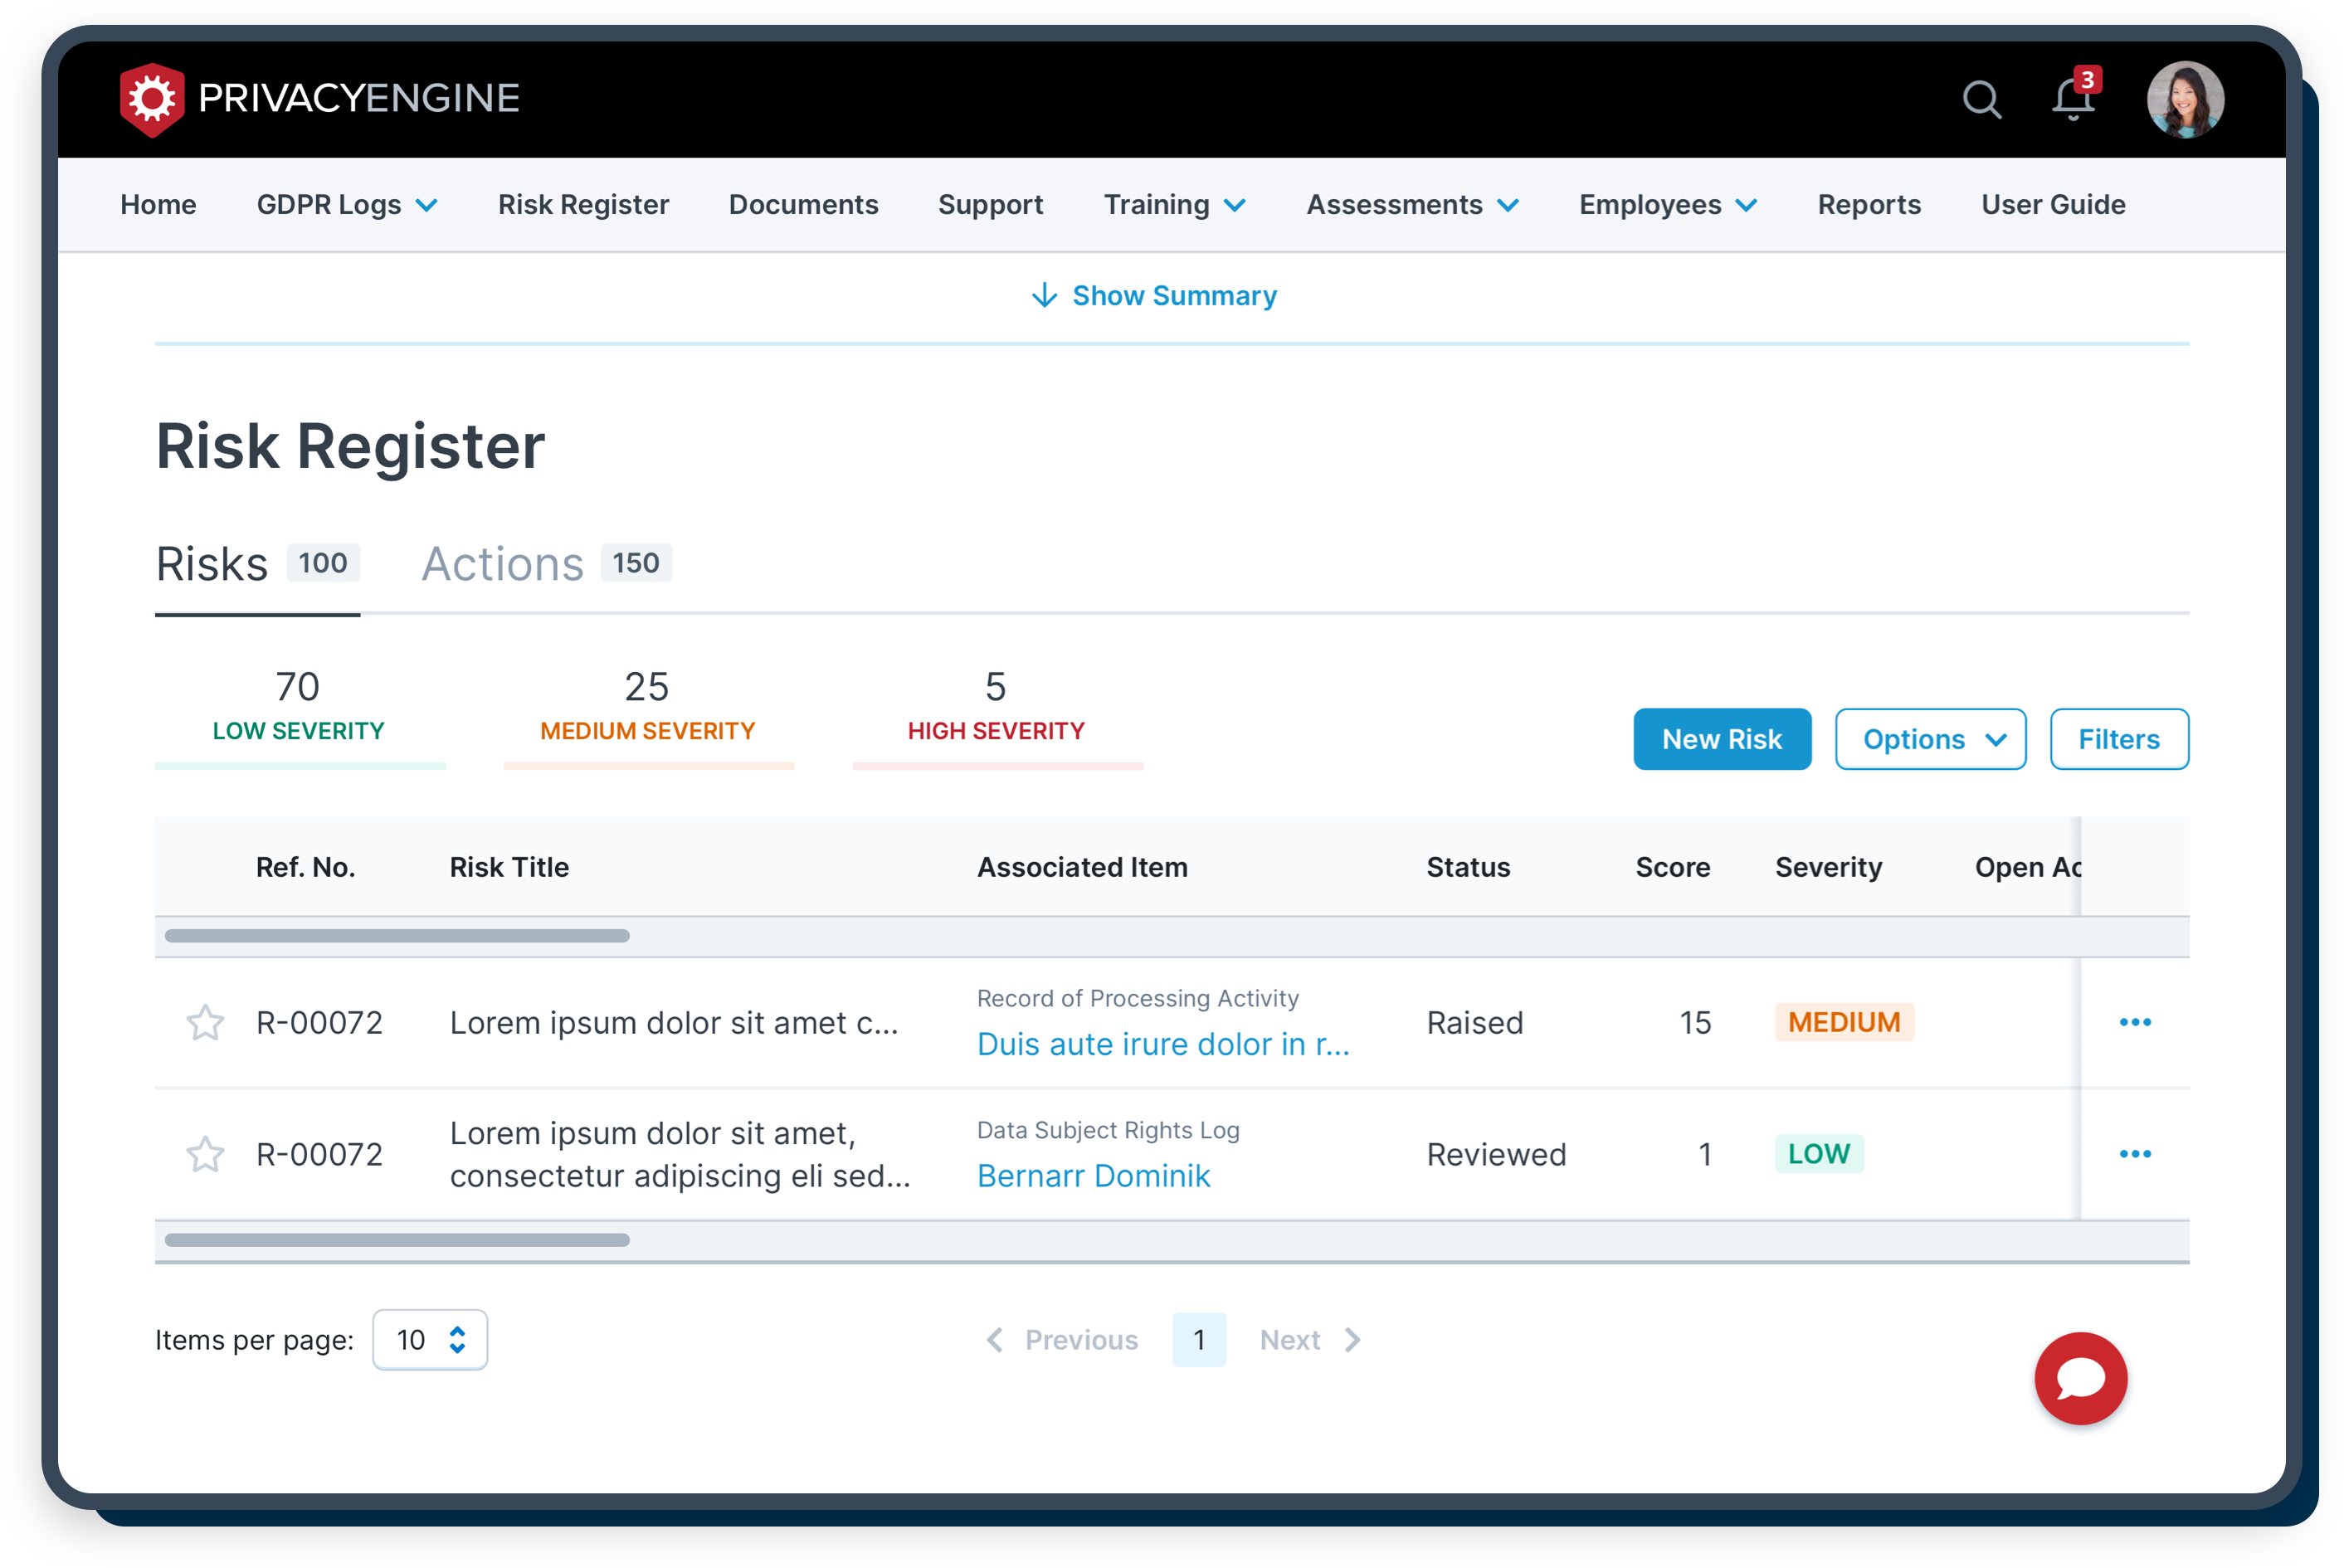This screenshot has width=2344, height=1568.
Task: Click the New Risk button
Action: point(1722,739)
